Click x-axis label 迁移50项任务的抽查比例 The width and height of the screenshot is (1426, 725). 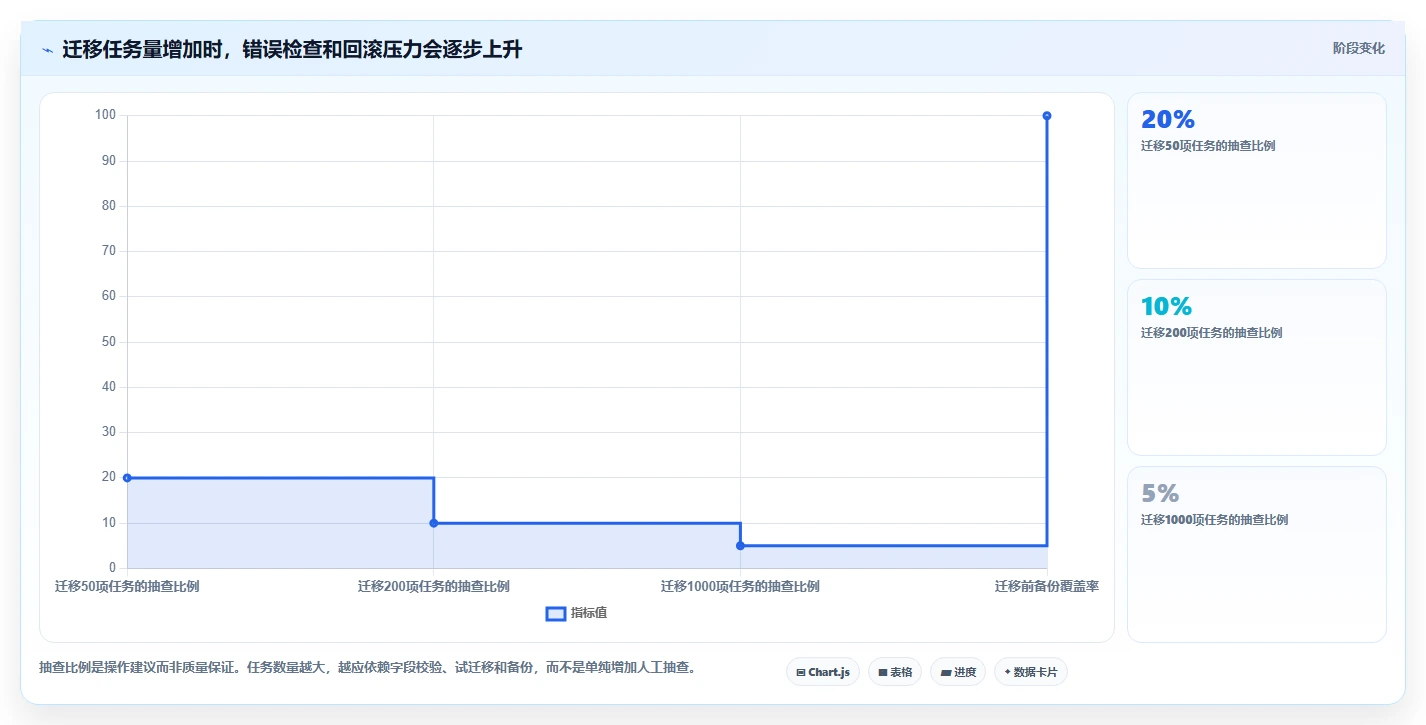tap(127, 586)
